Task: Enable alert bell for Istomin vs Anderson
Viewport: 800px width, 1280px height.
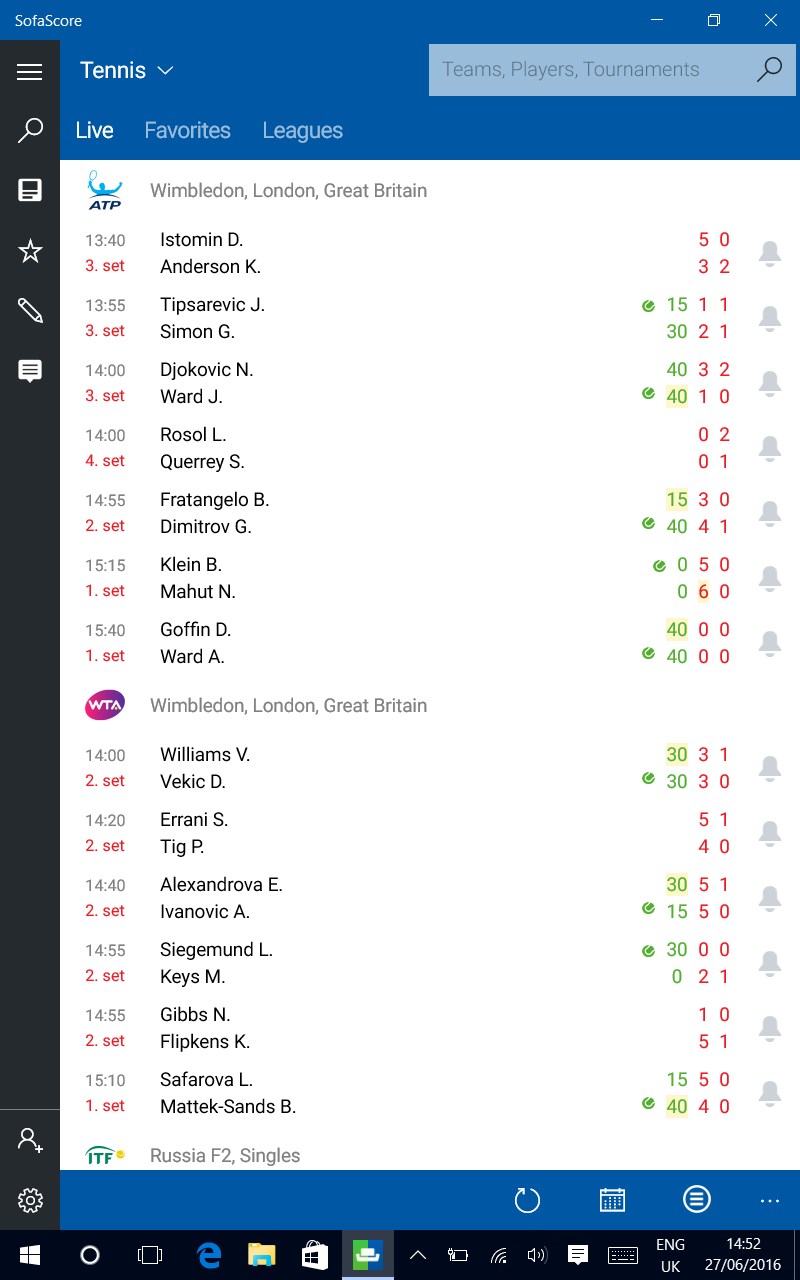Action: (x=769, y=253)
